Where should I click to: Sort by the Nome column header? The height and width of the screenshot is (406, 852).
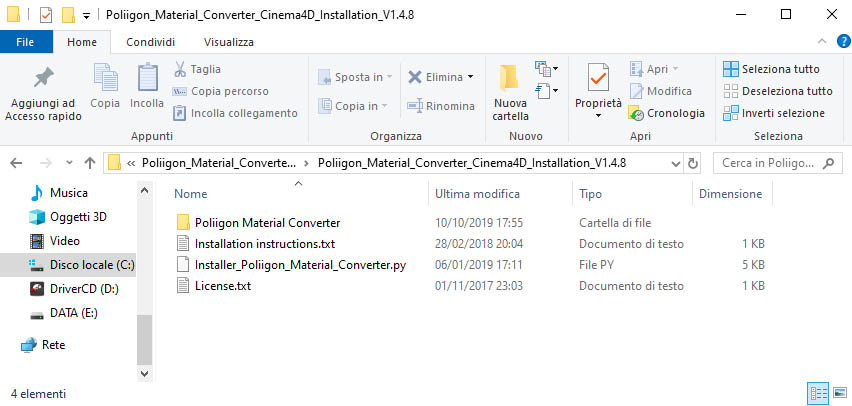click(x=190, y=194)
